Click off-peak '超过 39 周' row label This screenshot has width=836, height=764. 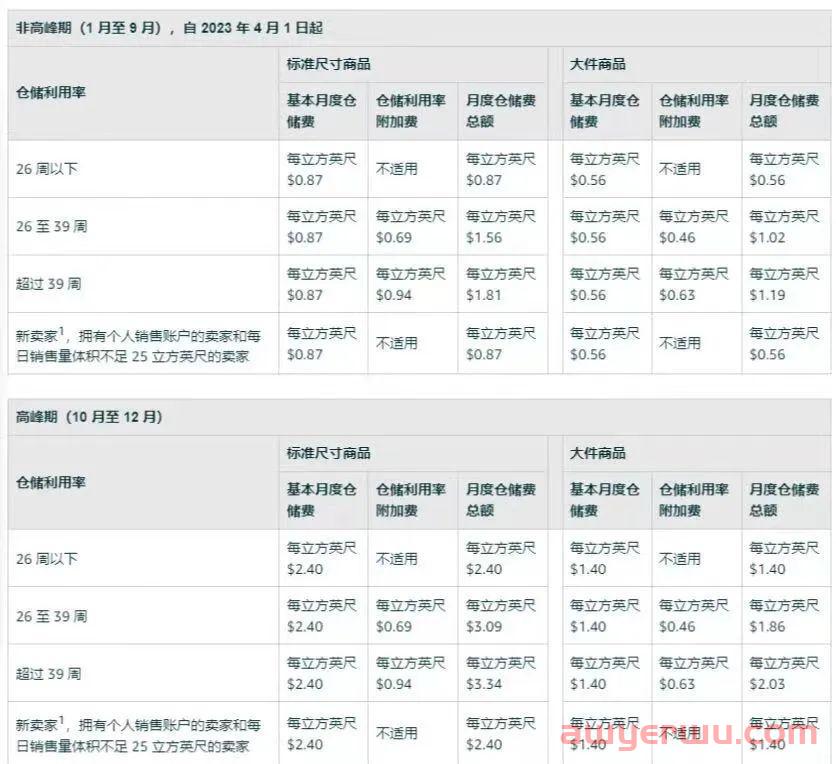49,284
